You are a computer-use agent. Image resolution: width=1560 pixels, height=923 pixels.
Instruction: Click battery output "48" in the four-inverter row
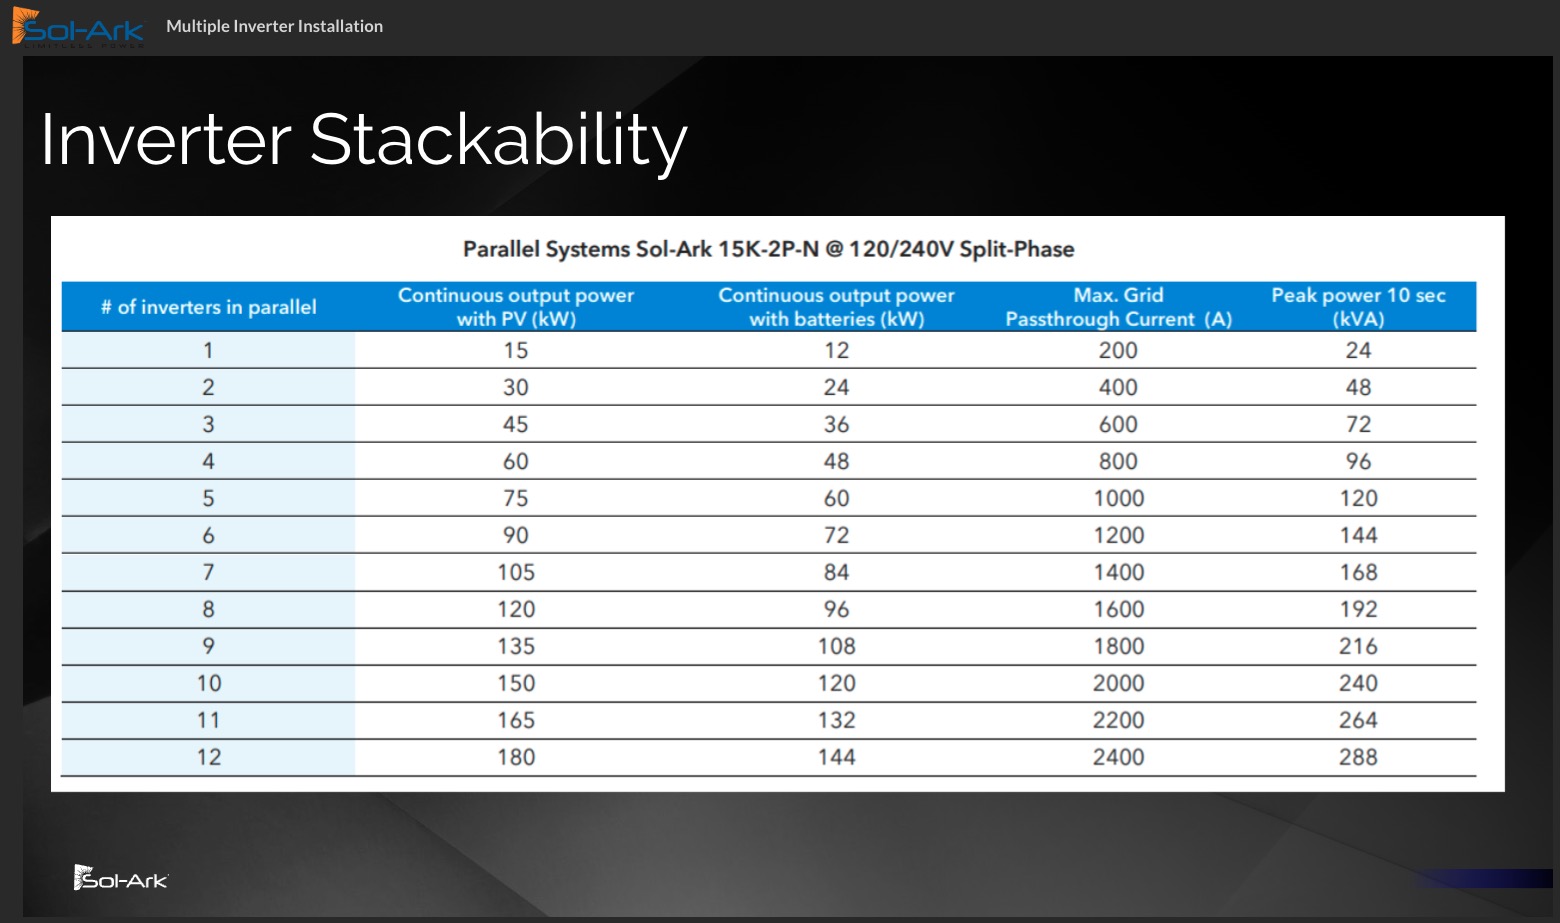836,461
